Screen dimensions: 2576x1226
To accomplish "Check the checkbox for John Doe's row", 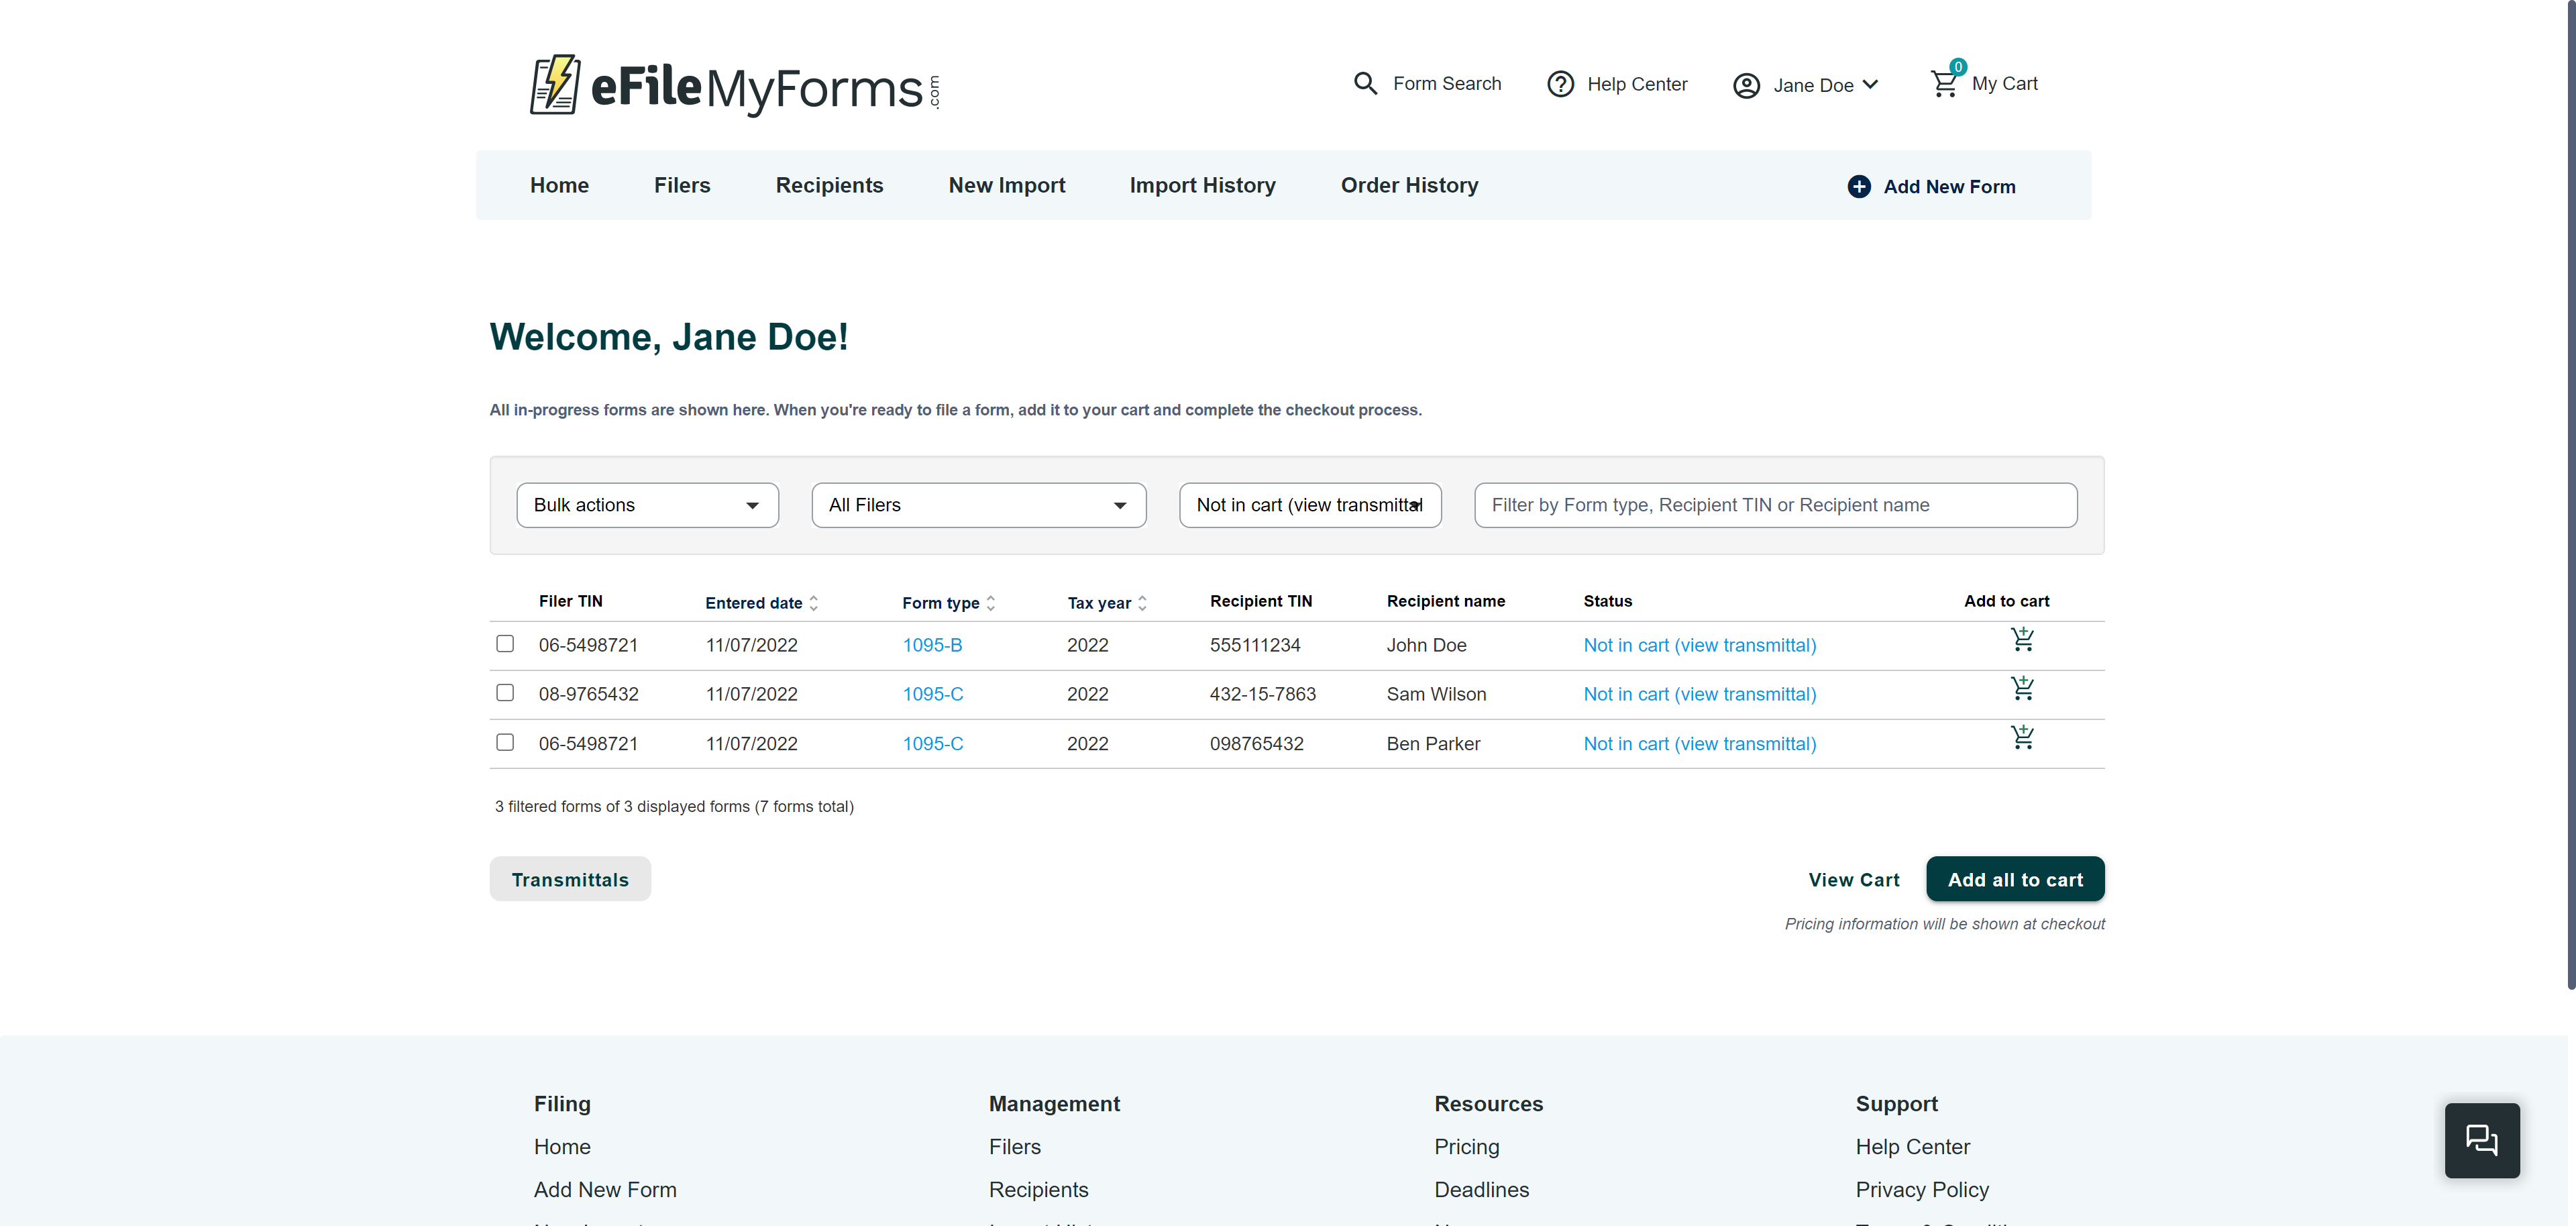I will 505,644.
